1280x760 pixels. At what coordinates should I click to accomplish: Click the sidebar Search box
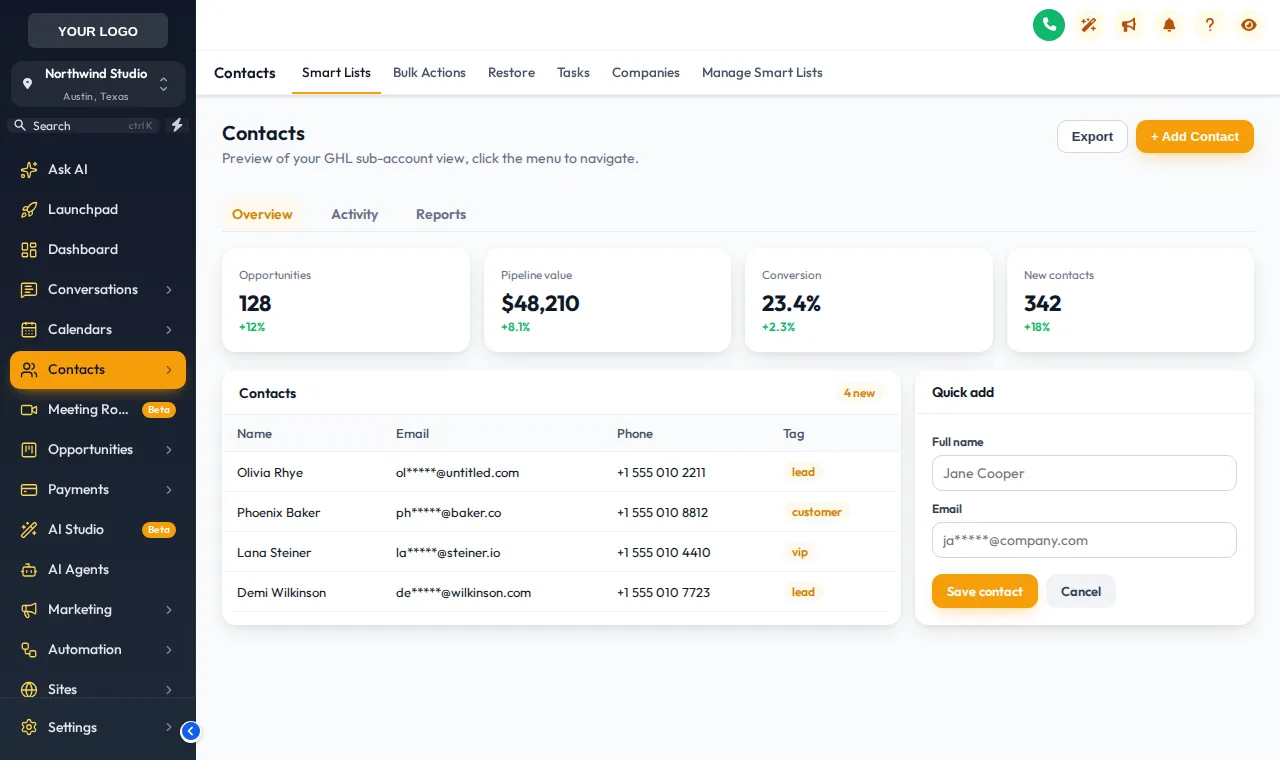(84, 126)
